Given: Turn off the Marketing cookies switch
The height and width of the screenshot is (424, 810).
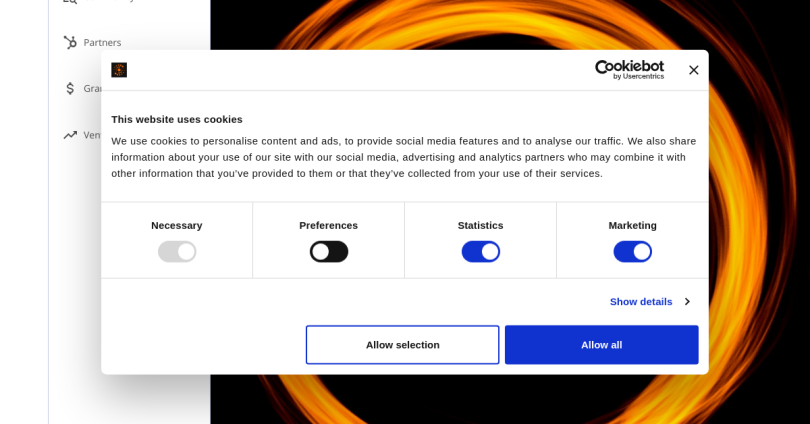Looking at the screenshot, I should pos(633,252).
